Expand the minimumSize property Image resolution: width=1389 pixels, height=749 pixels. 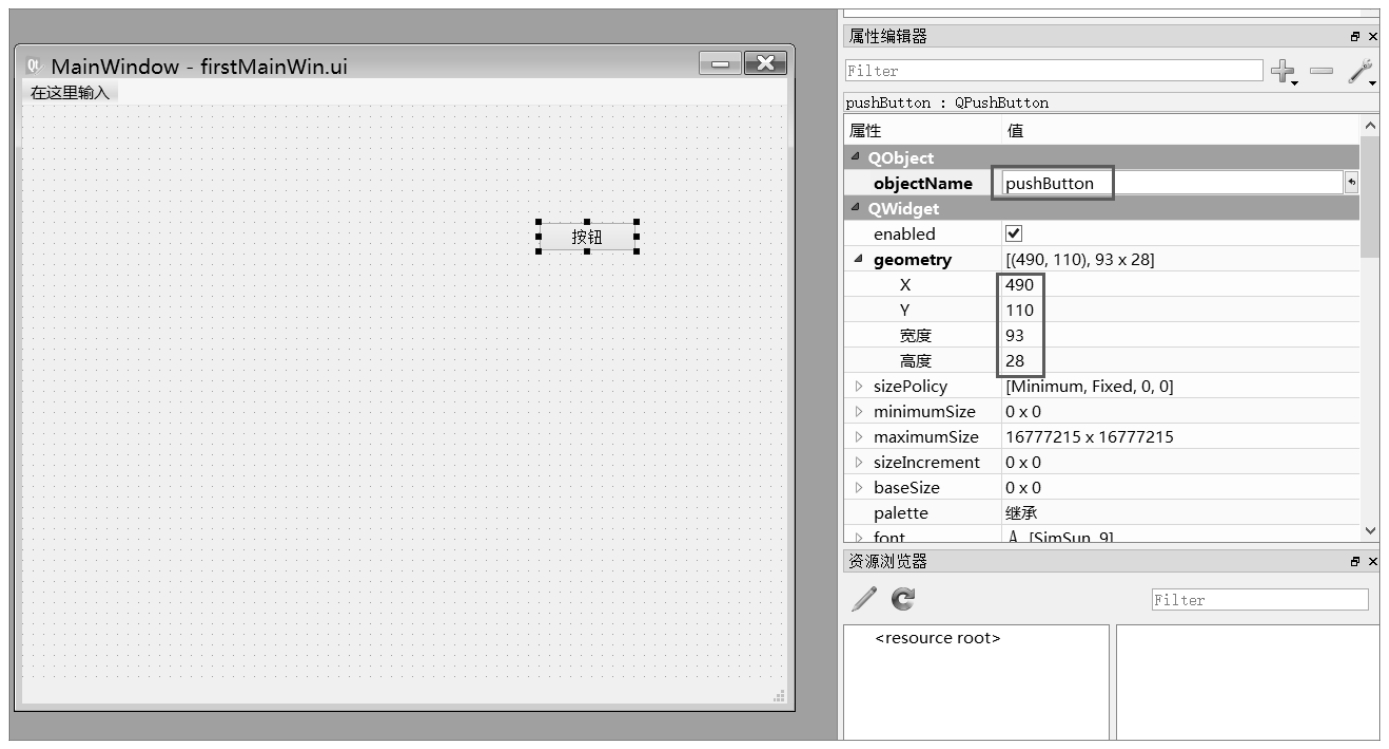pos(857,412)
